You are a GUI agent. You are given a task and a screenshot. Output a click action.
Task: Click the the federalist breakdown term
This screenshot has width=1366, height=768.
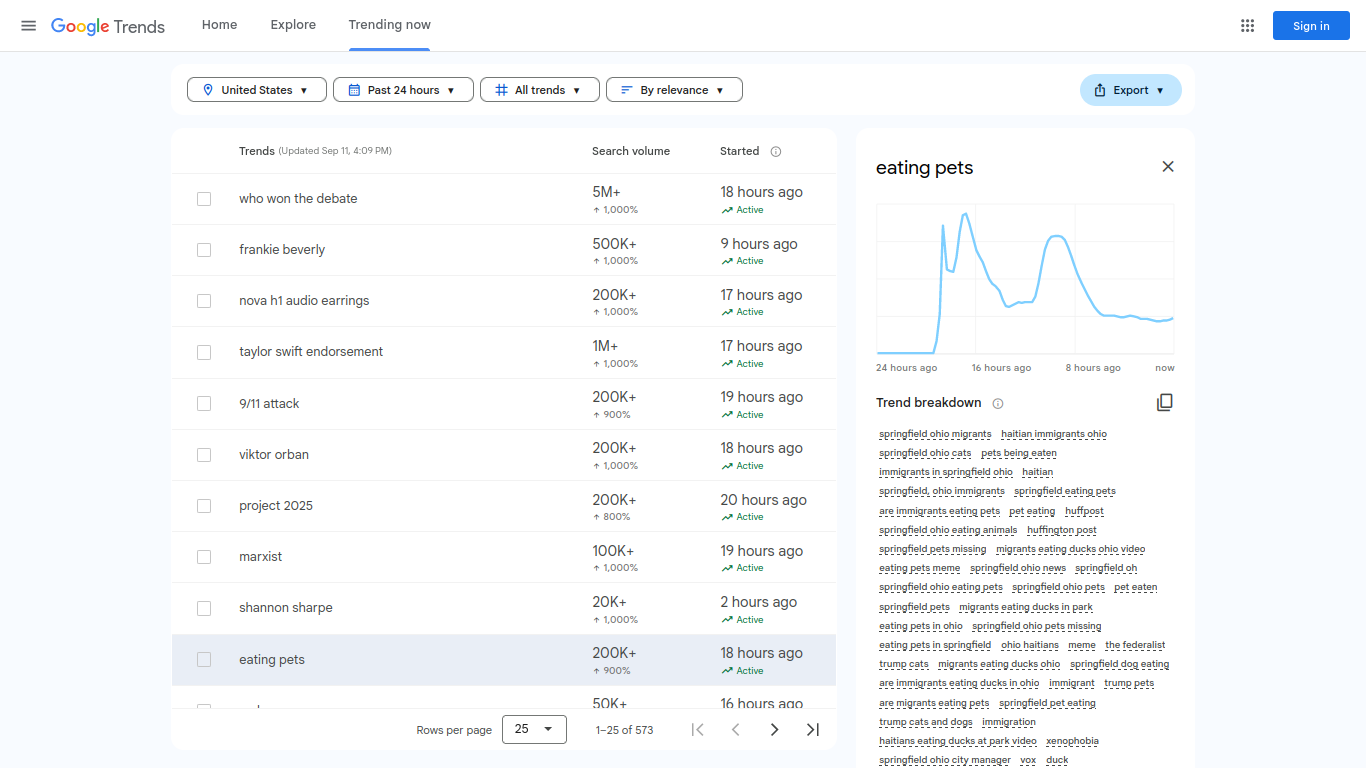(x=1135, y=645)
